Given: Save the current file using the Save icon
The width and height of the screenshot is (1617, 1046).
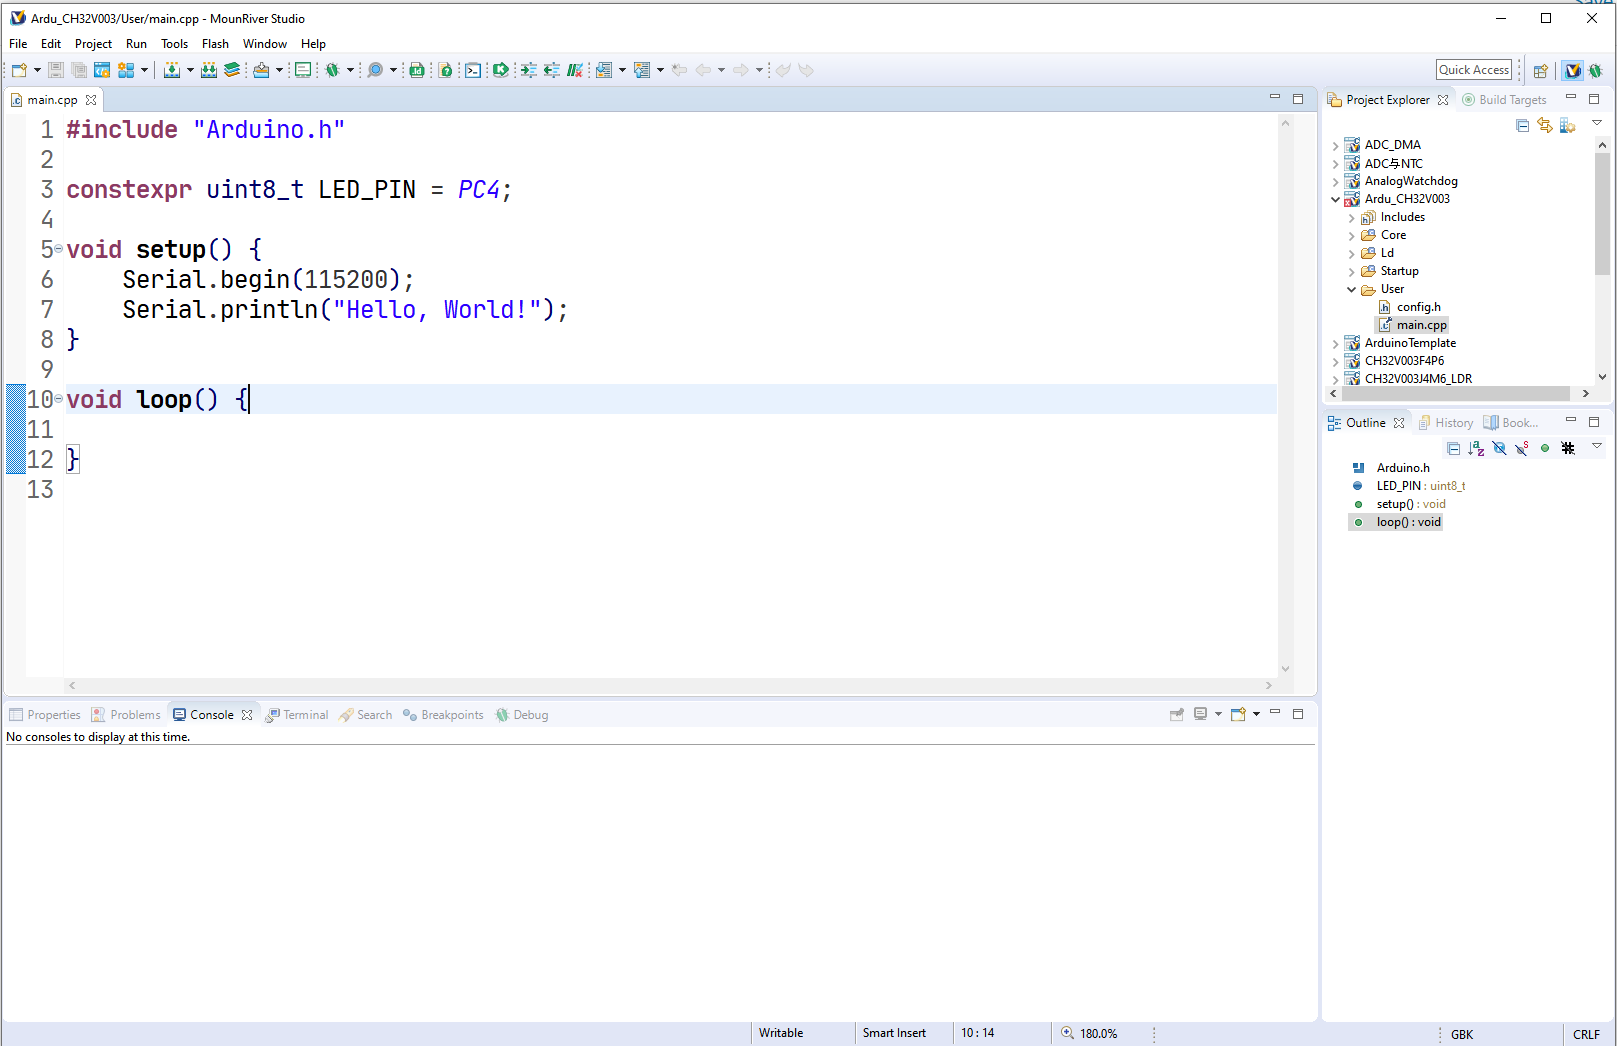Looking at the screenshot, I should click(54, 70).
